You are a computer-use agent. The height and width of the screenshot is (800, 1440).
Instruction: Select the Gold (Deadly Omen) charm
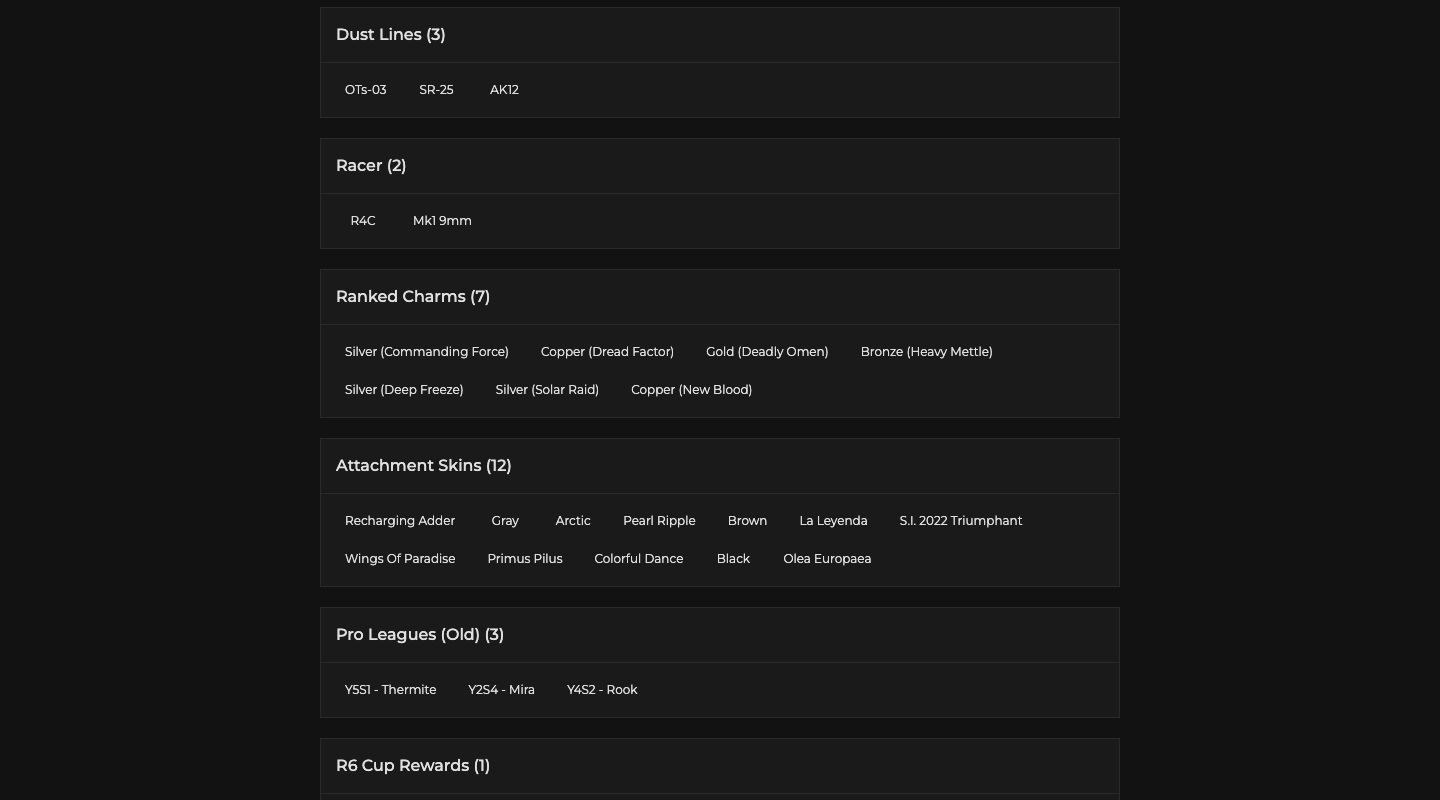tap(767, 352)
